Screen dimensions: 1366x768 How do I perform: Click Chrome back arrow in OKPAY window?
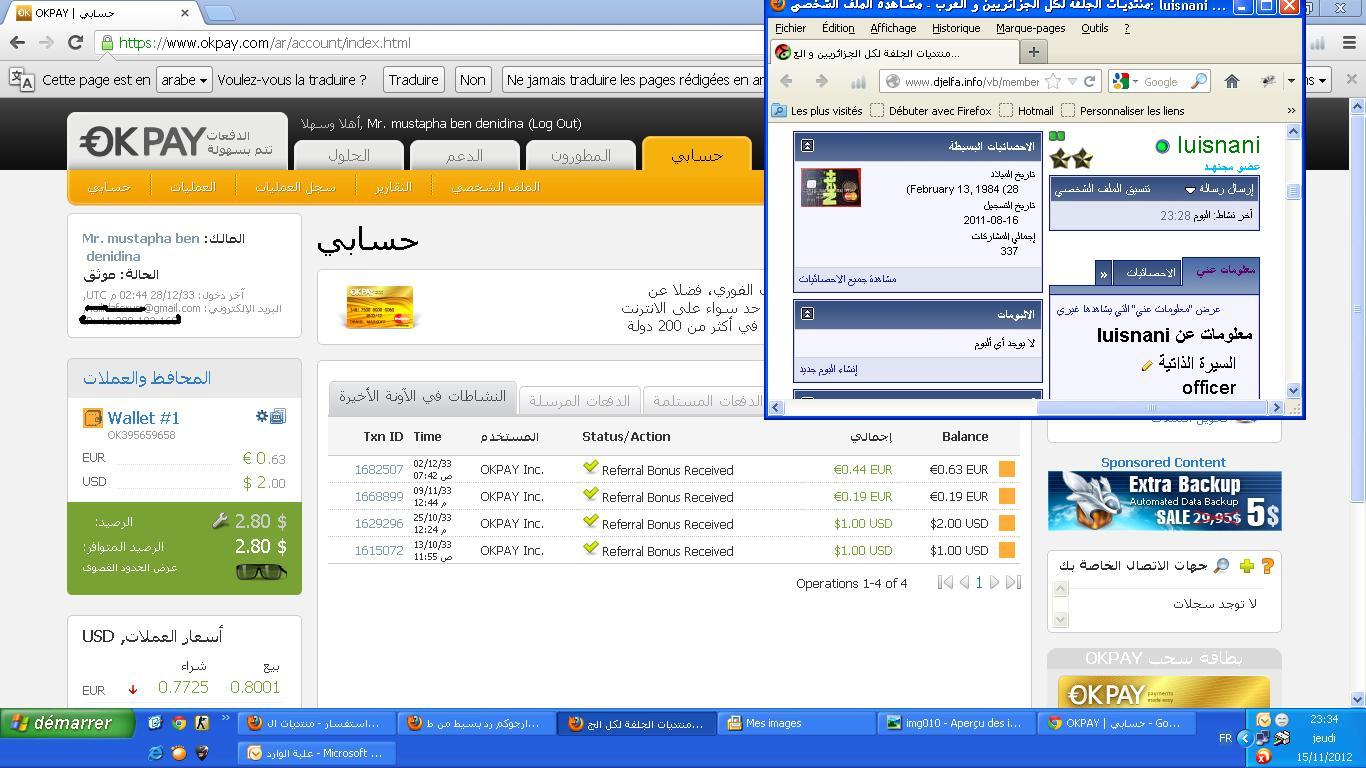click(17, 43)
